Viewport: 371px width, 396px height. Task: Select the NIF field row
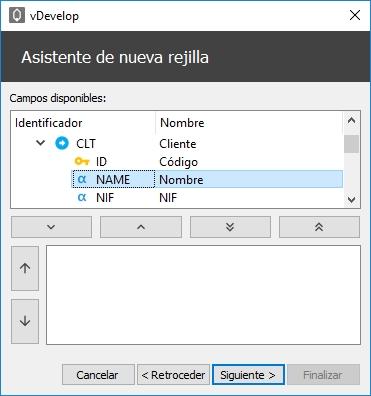click(207, 197)
